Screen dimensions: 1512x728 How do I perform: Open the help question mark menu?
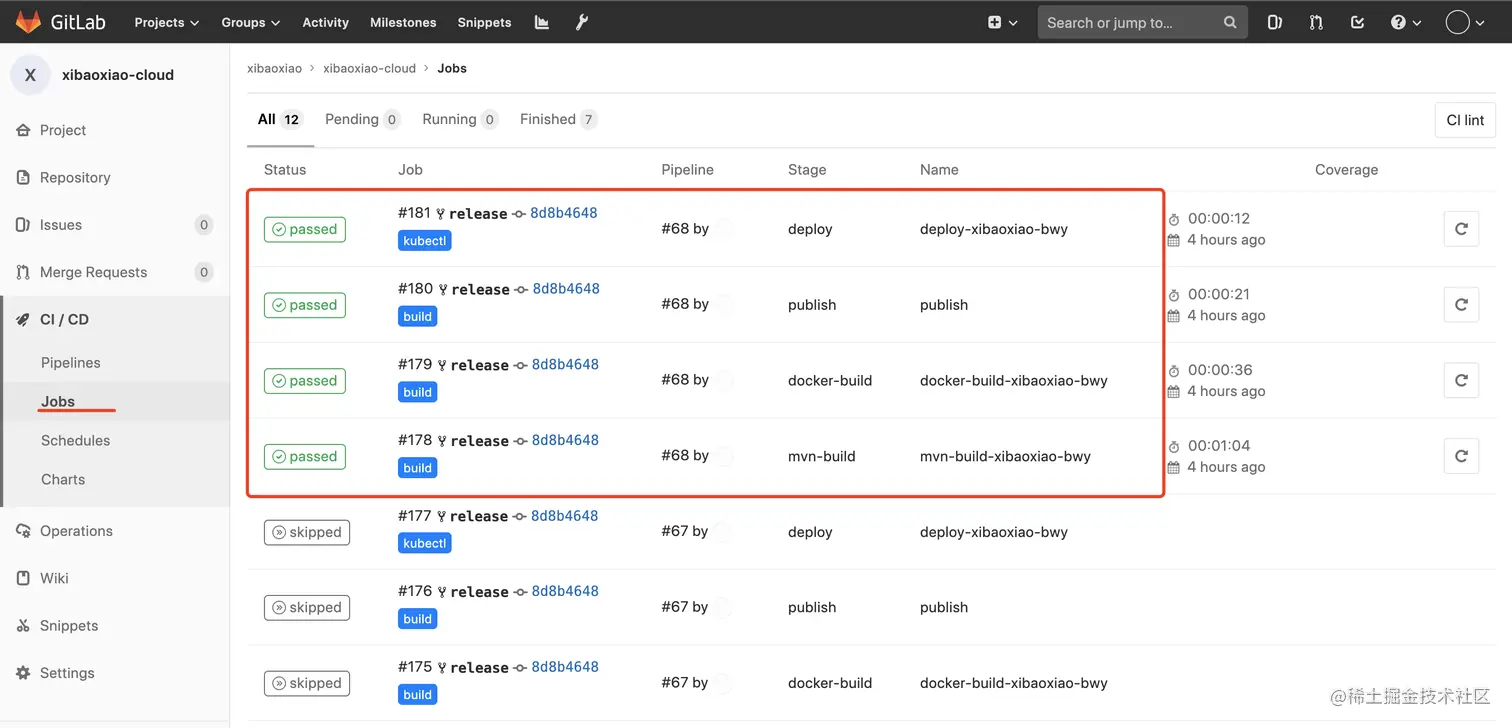coord(1405,22)
